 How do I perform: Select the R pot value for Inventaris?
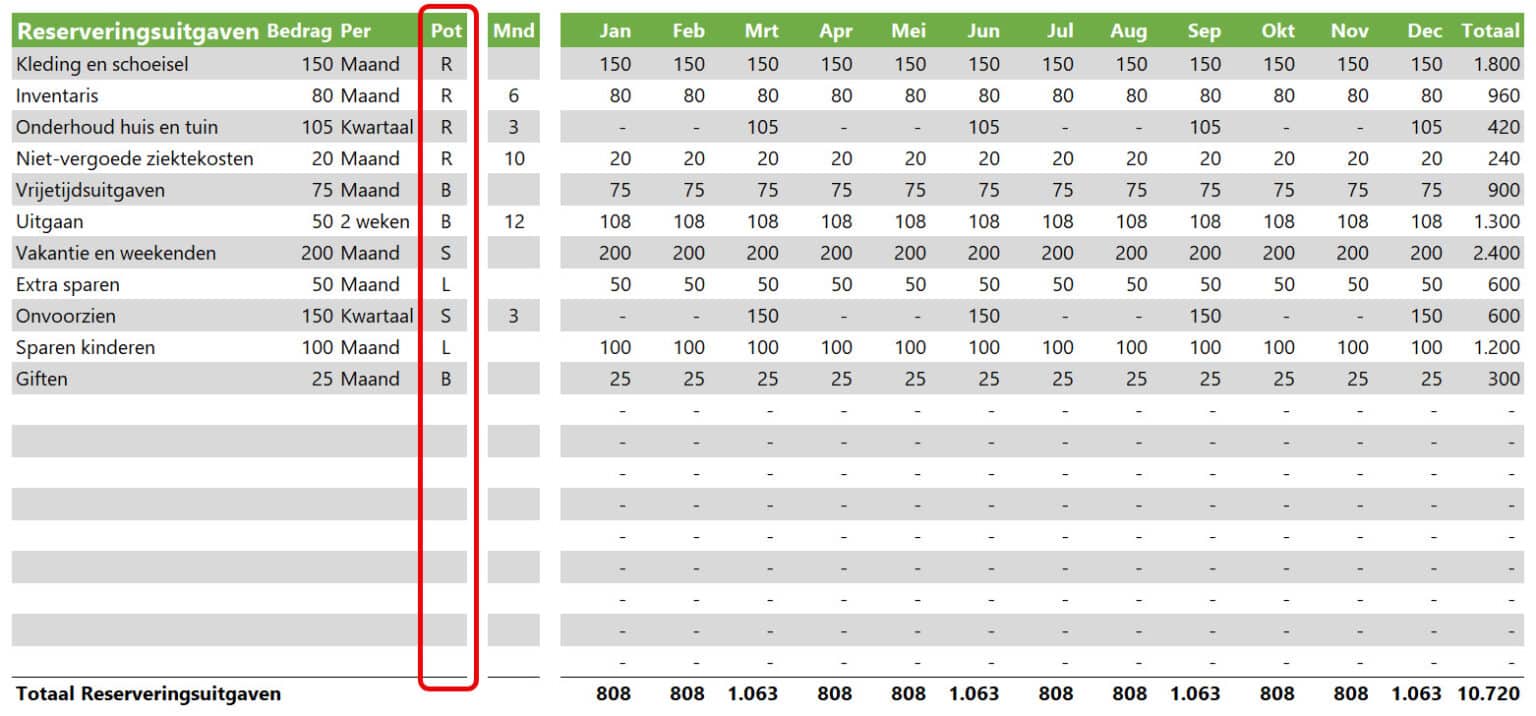click(447, 95)
